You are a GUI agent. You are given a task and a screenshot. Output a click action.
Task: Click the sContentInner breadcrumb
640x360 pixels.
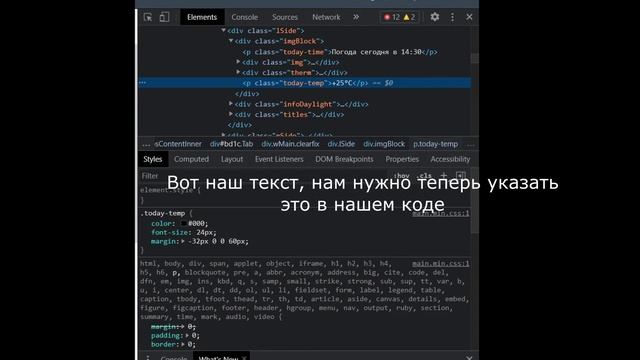pos(178,144)
